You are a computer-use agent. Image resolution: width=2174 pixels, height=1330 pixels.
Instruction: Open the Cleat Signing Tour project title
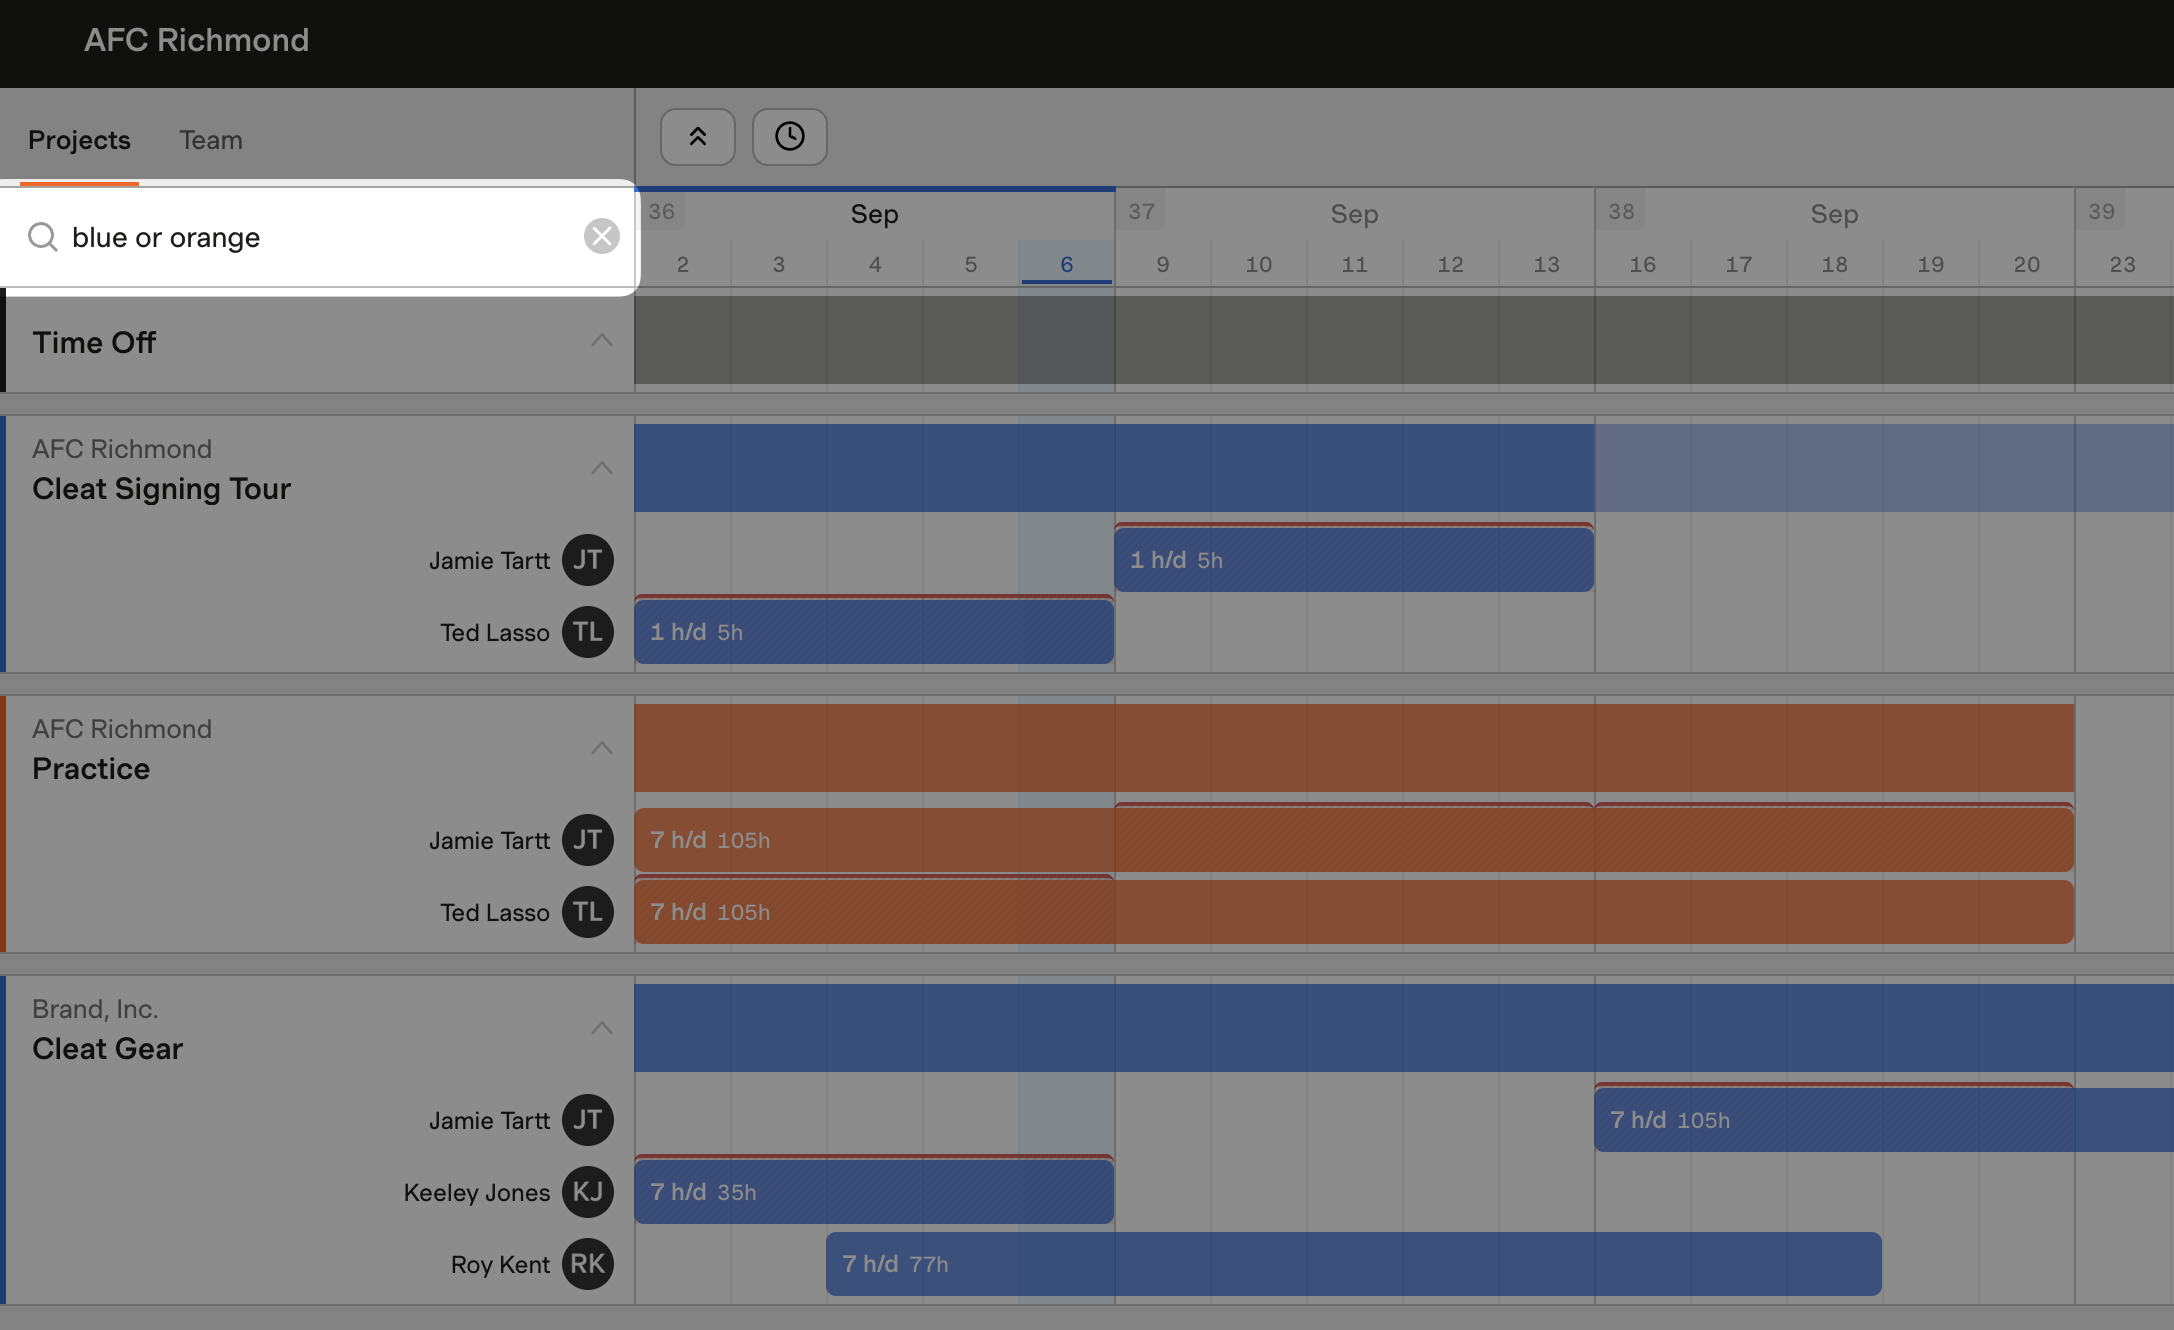(x=161, y=489)
